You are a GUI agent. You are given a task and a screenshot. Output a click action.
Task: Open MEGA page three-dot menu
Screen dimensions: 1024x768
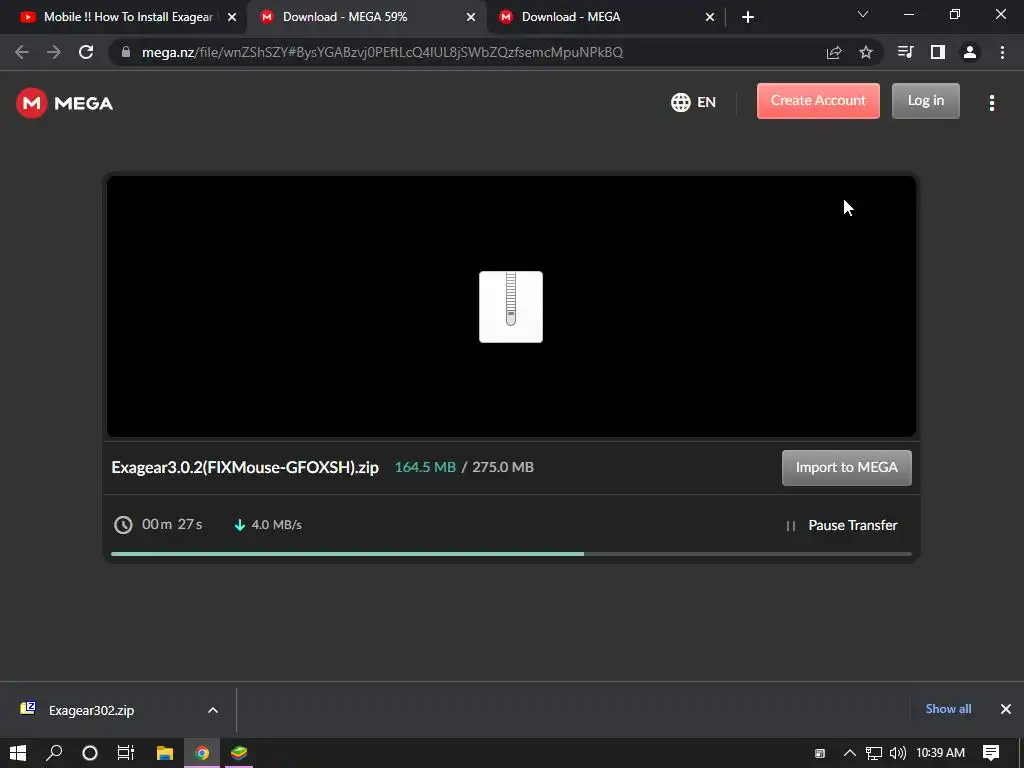point(991,103)
